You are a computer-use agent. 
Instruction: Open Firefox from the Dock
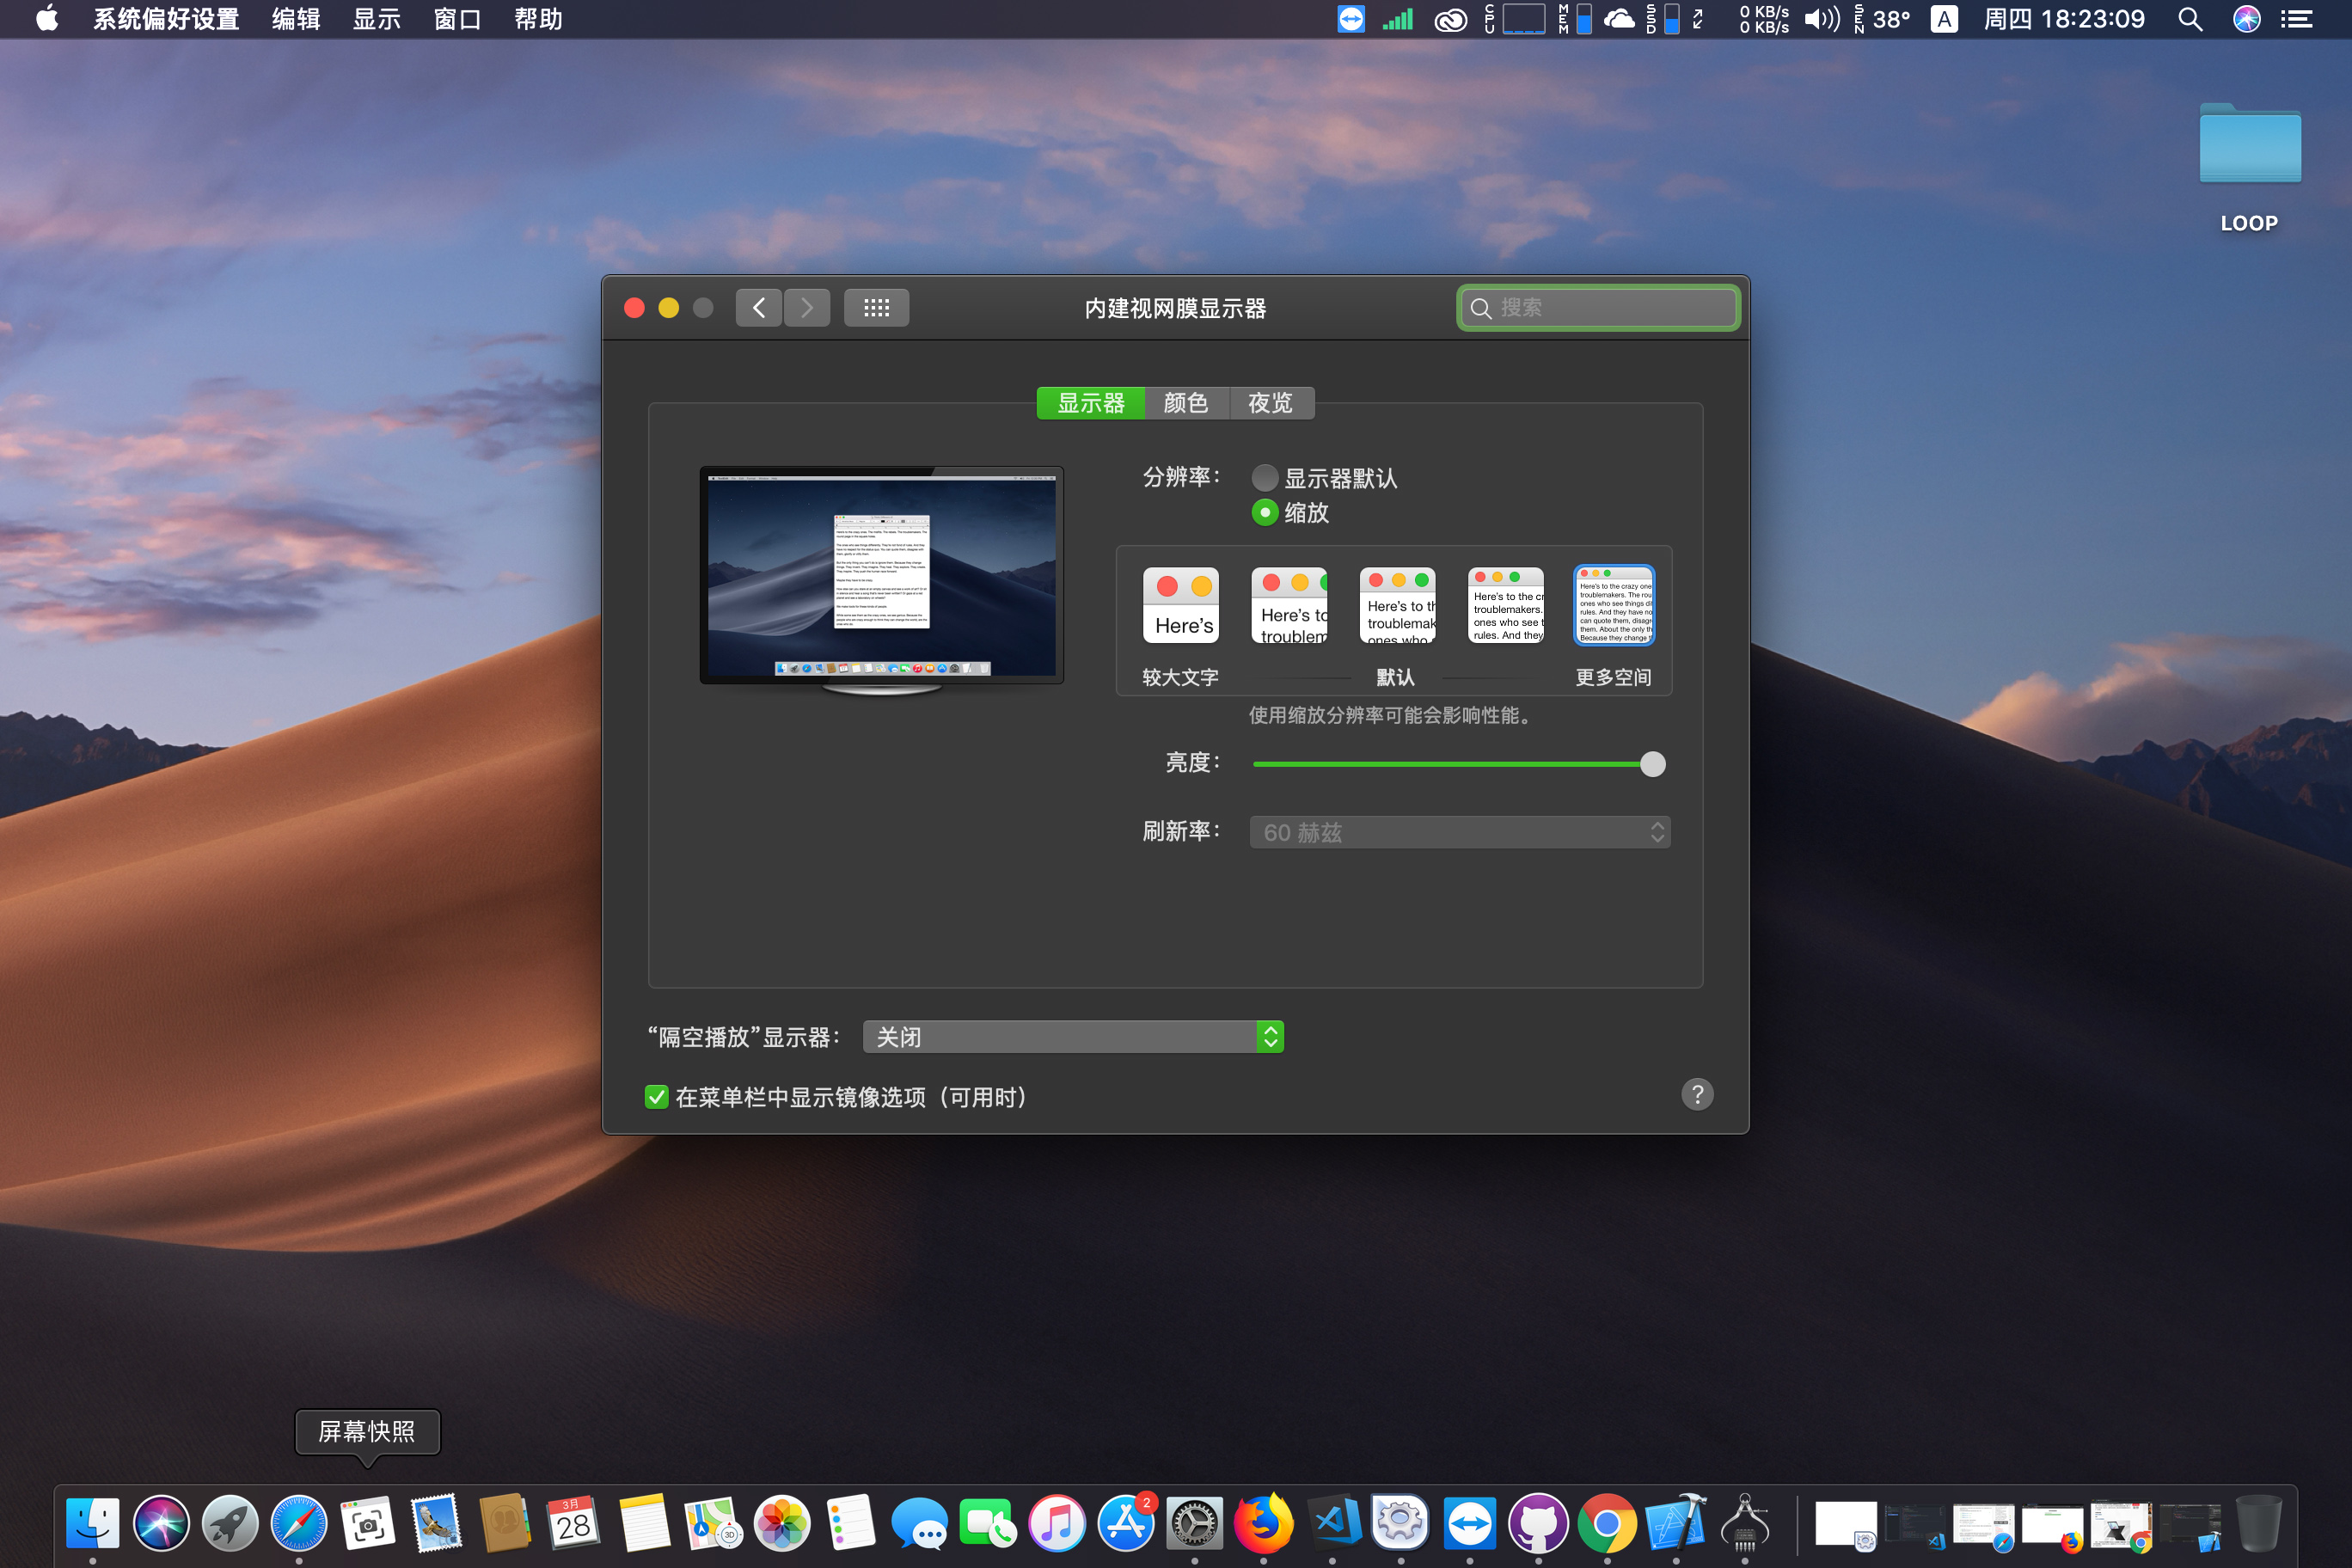pyautogui.click(x=1263, y=1524)
